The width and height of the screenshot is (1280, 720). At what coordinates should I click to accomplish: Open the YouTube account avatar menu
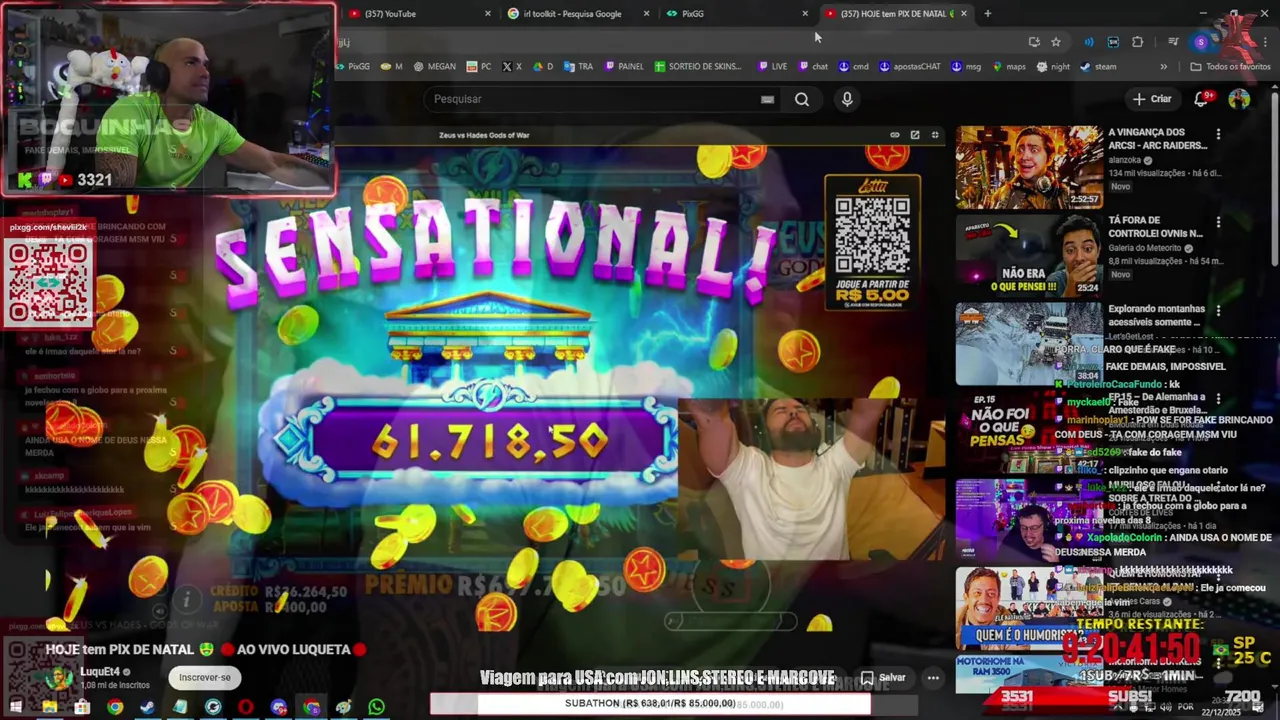(1239, 99)
